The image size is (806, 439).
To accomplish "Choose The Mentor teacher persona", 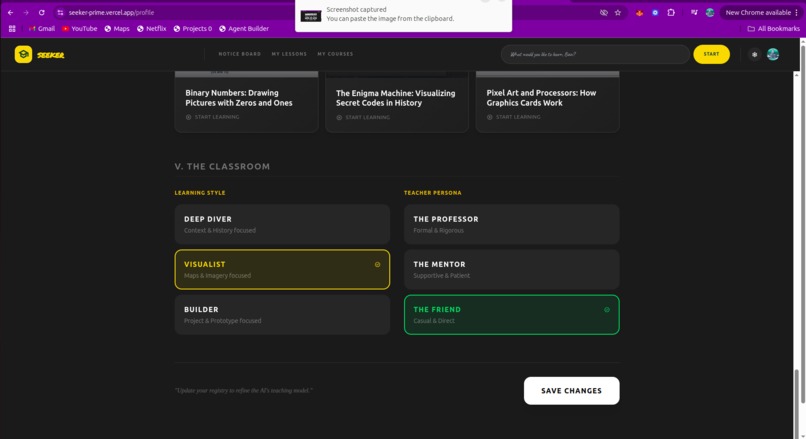I will [x=511, y=269].
